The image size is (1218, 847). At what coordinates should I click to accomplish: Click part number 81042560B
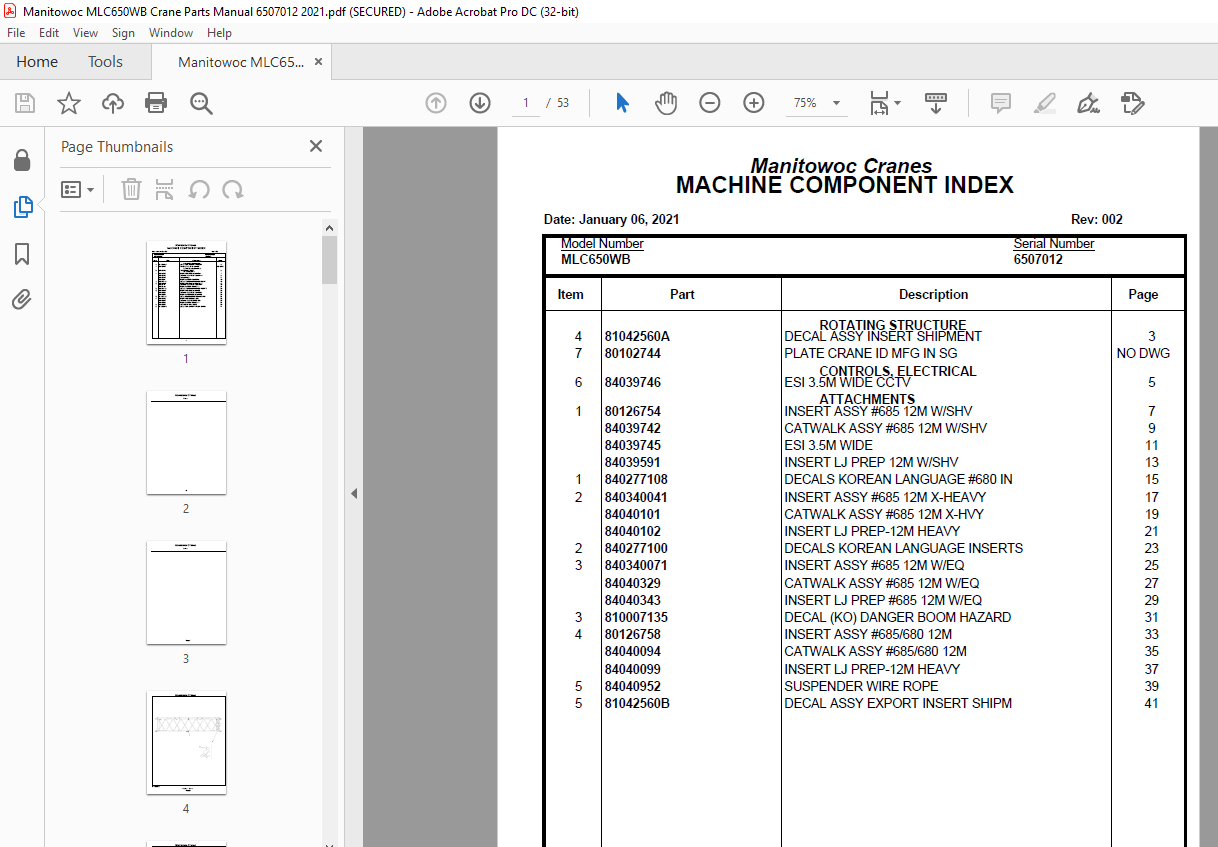click(x=637, y=704)
